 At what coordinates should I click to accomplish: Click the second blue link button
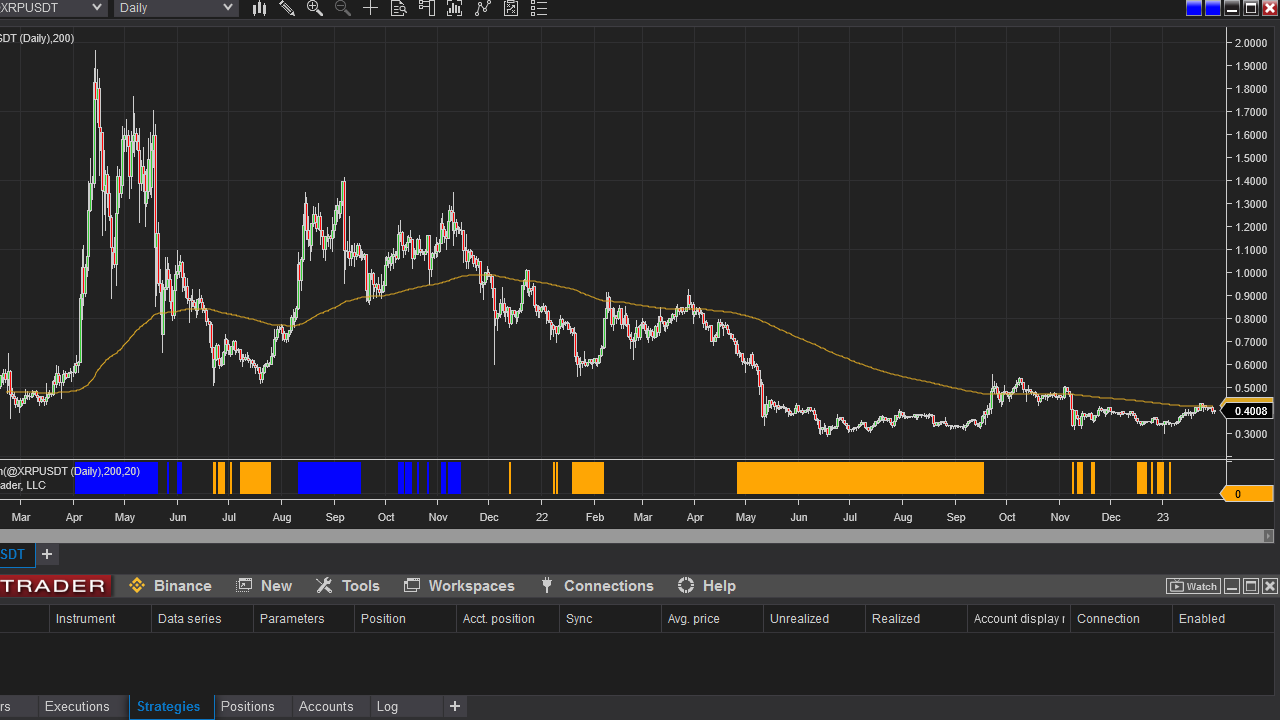coord(1213,8)
